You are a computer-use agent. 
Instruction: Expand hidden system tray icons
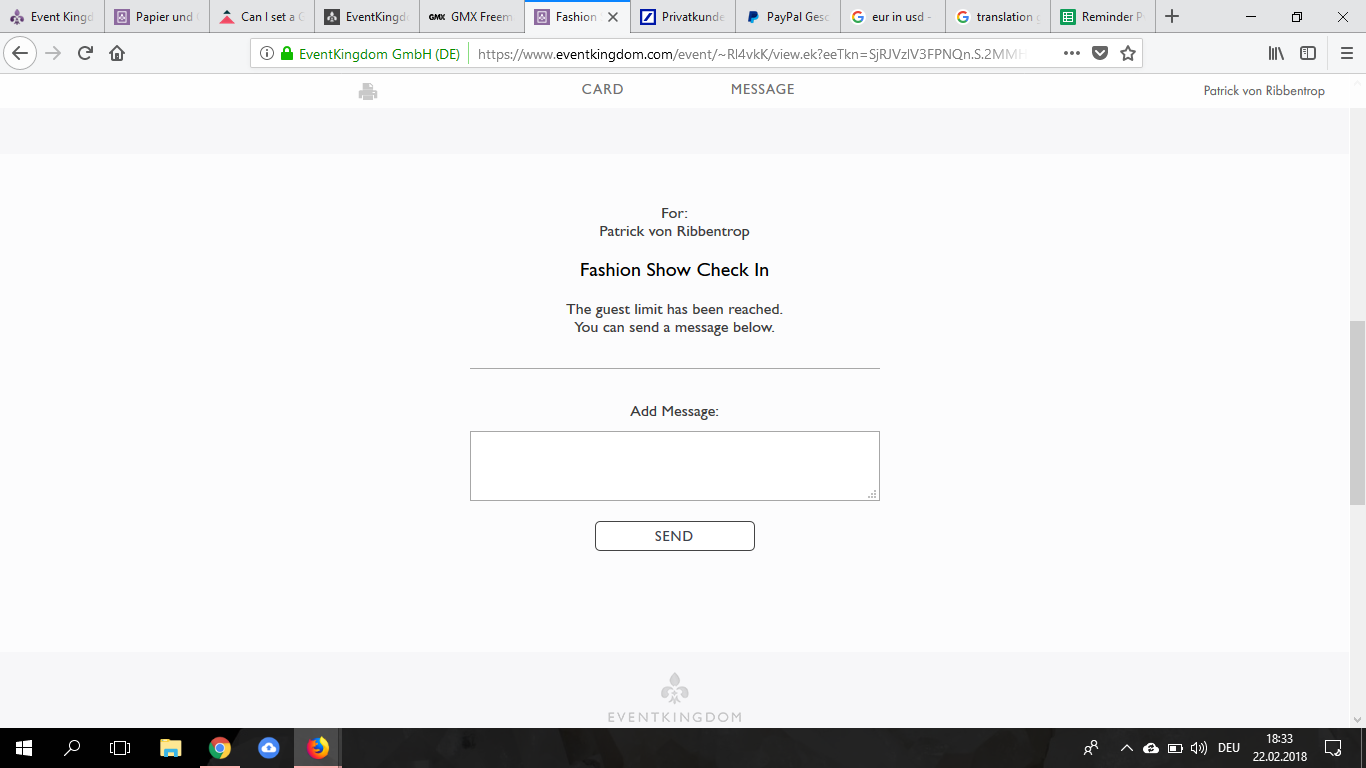tap(1126, 748)
